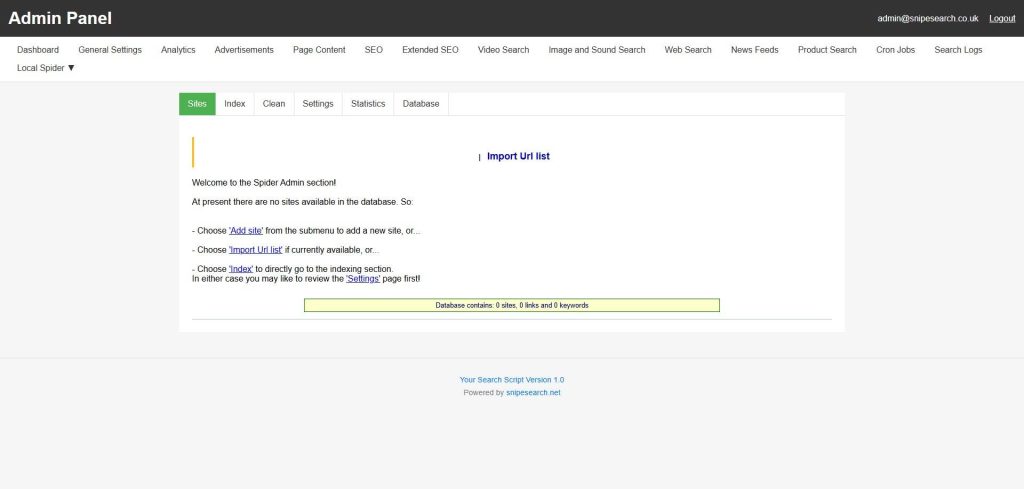The width and height of the screenshot is (1024, 489).
Task: Navigate to Advertisements page
Action: (x=244, y=50)
